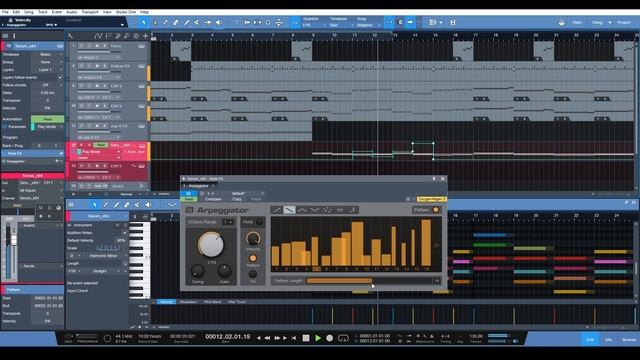The width and height of the screenshot is (640, 360).
Task: Select the Listen tool in music editor toolbar
Action: [148, 204]
